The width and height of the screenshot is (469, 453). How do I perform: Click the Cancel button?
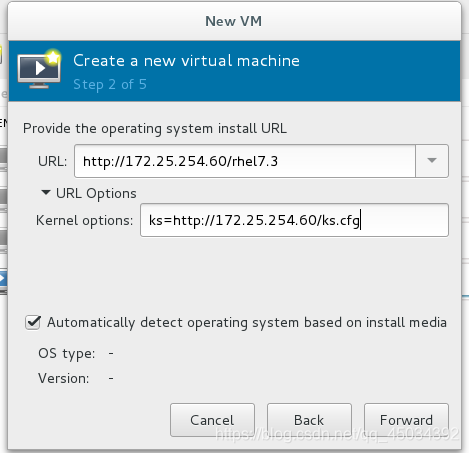point(212,420)
